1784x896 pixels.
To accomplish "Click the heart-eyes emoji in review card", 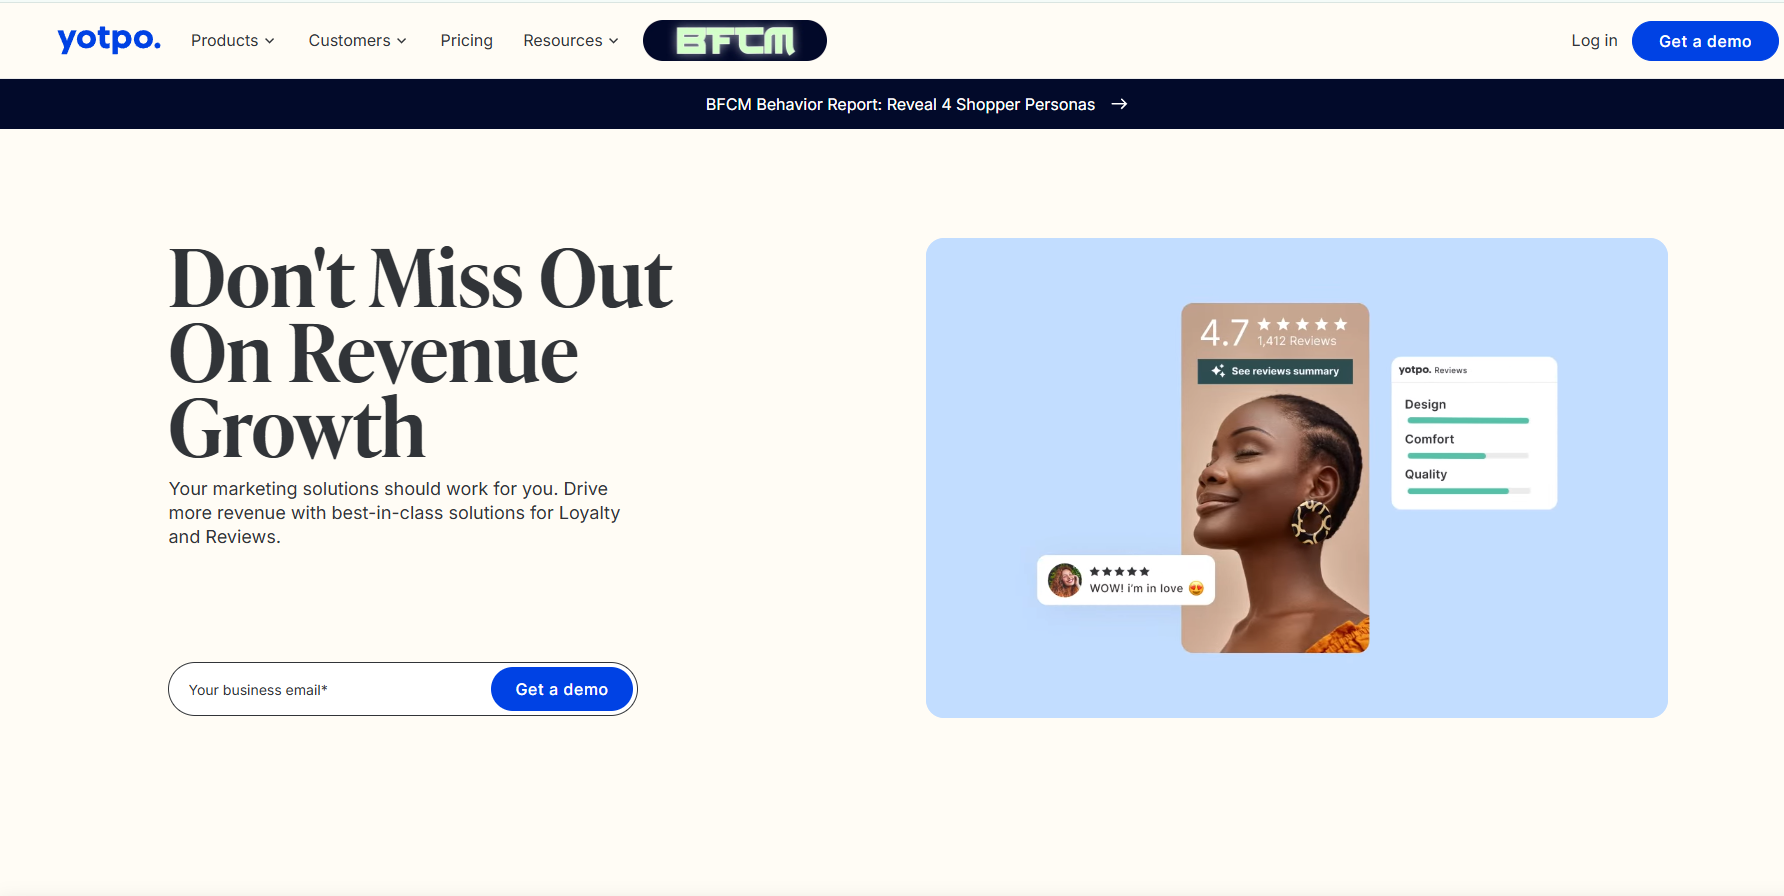I will (1196, 588).
